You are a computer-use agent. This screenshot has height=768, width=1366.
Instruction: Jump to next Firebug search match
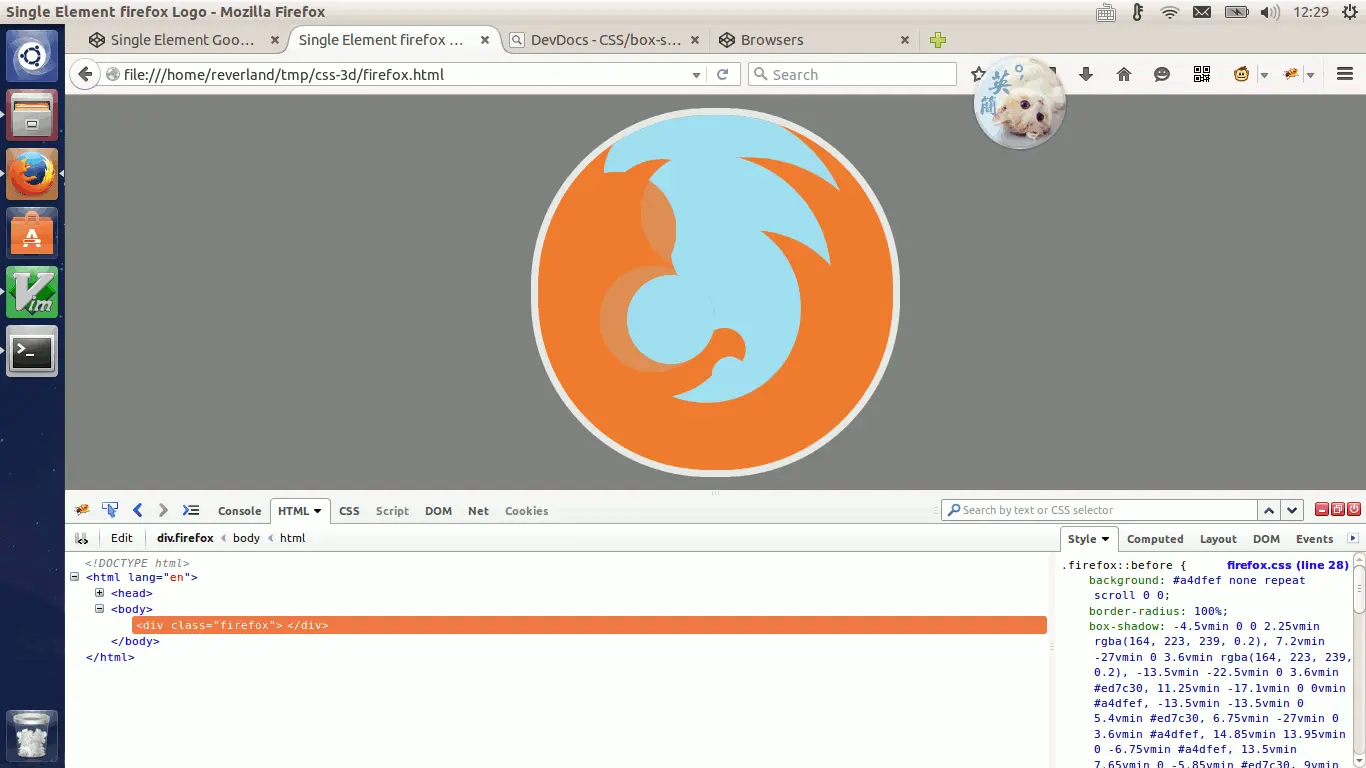(1292, 510)
